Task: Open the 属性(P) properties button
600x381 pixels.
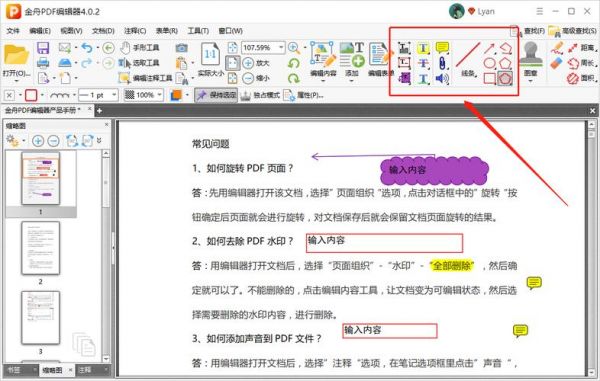Action: pyautogui.click(x=303, y=95)
